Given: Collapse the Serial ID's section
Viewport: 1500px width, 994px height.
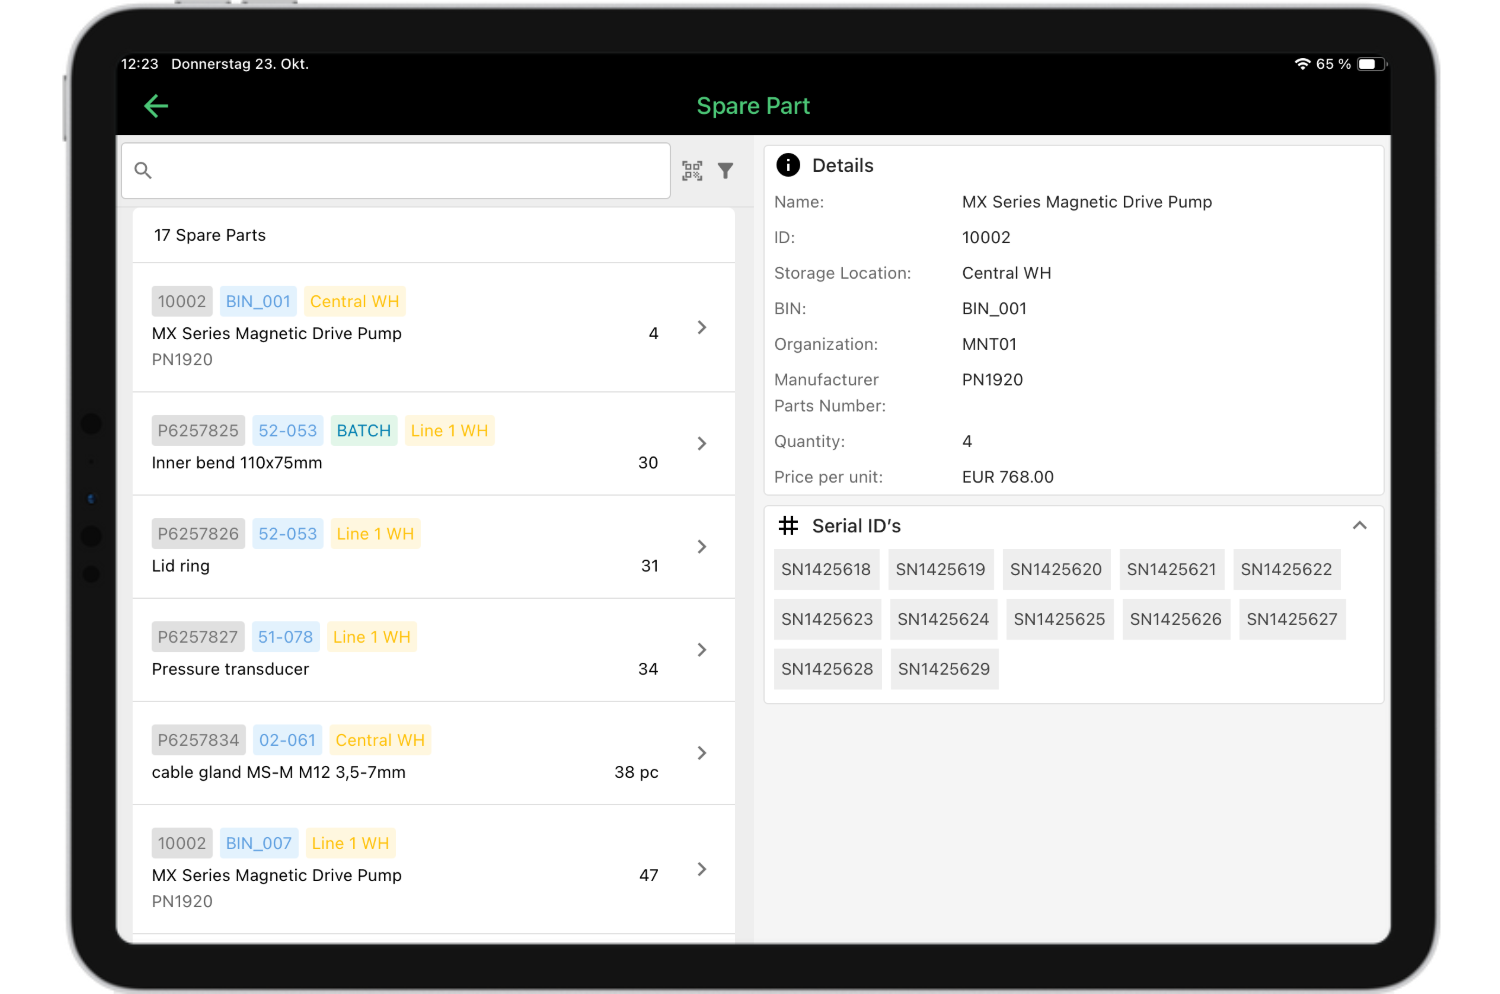Looking at the screenshot, I should (1359, 524).
